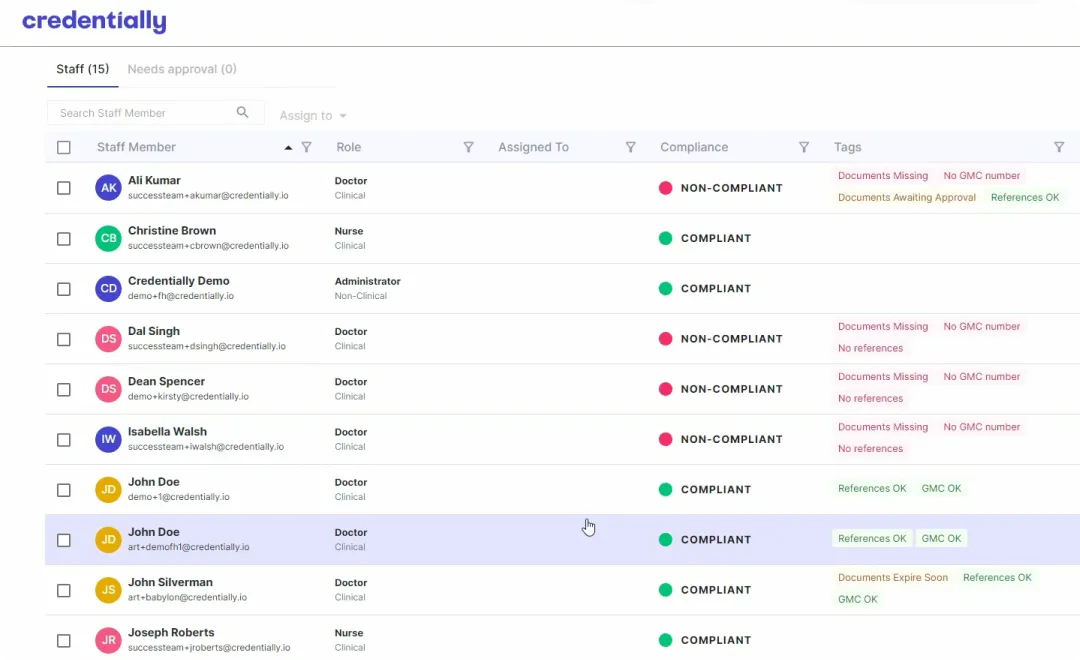Check the box for Christine Brown
Viewport: 1080px width, 660px height.
(64, 239)
